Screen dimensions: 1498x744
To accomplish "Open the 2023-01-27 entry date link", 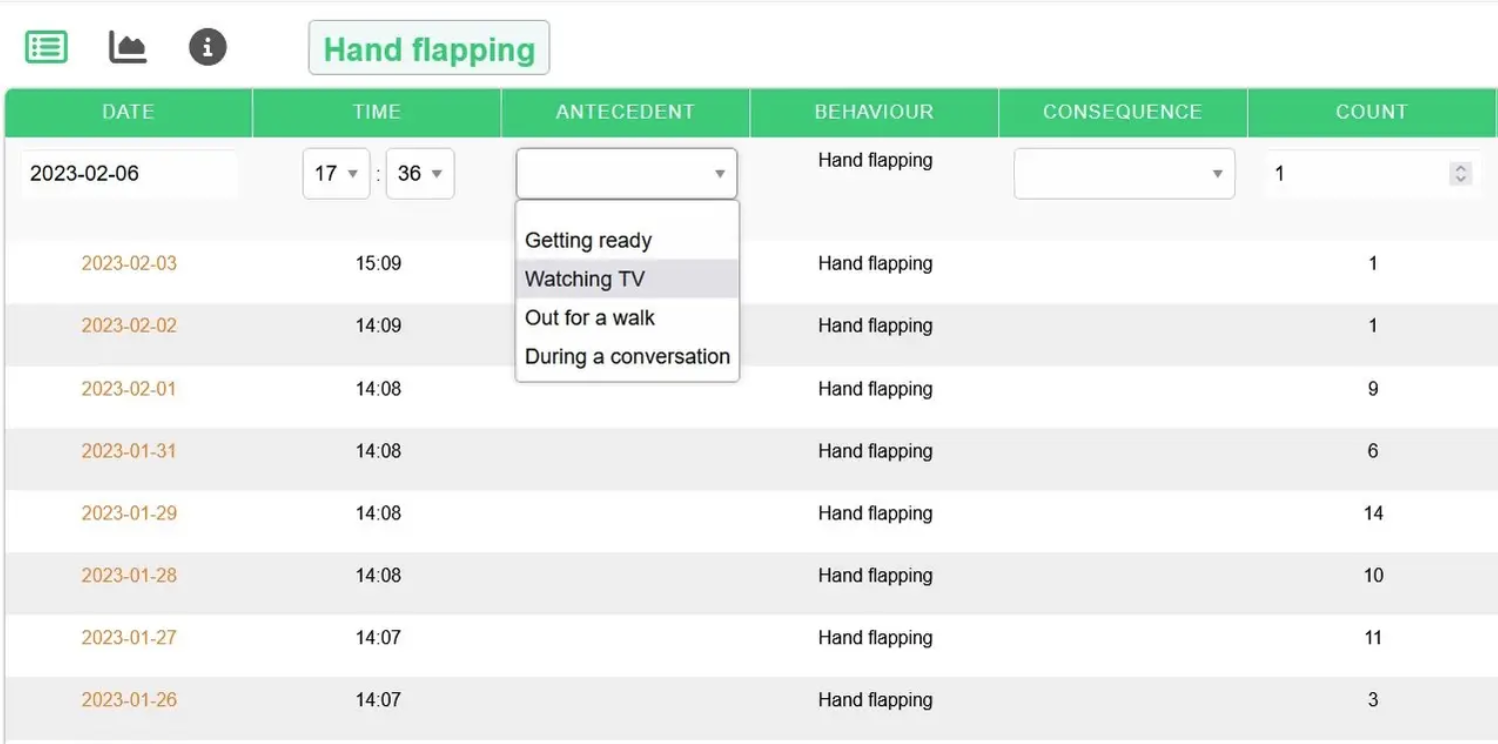I will (129, 638).
